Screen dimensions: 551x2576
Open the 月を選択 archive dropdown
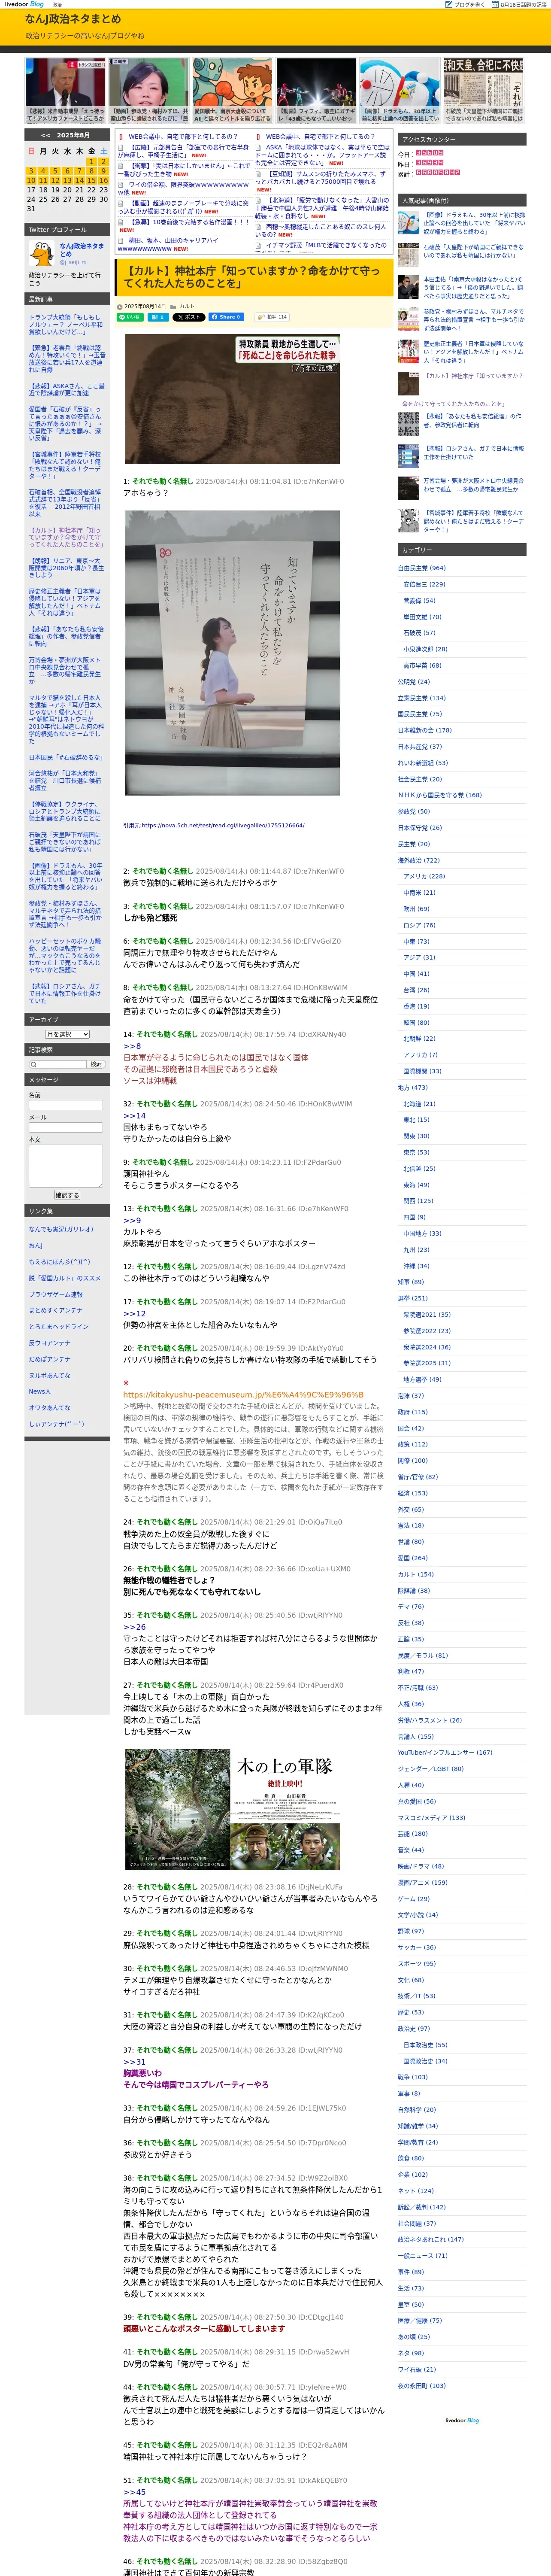(67, 1034)
